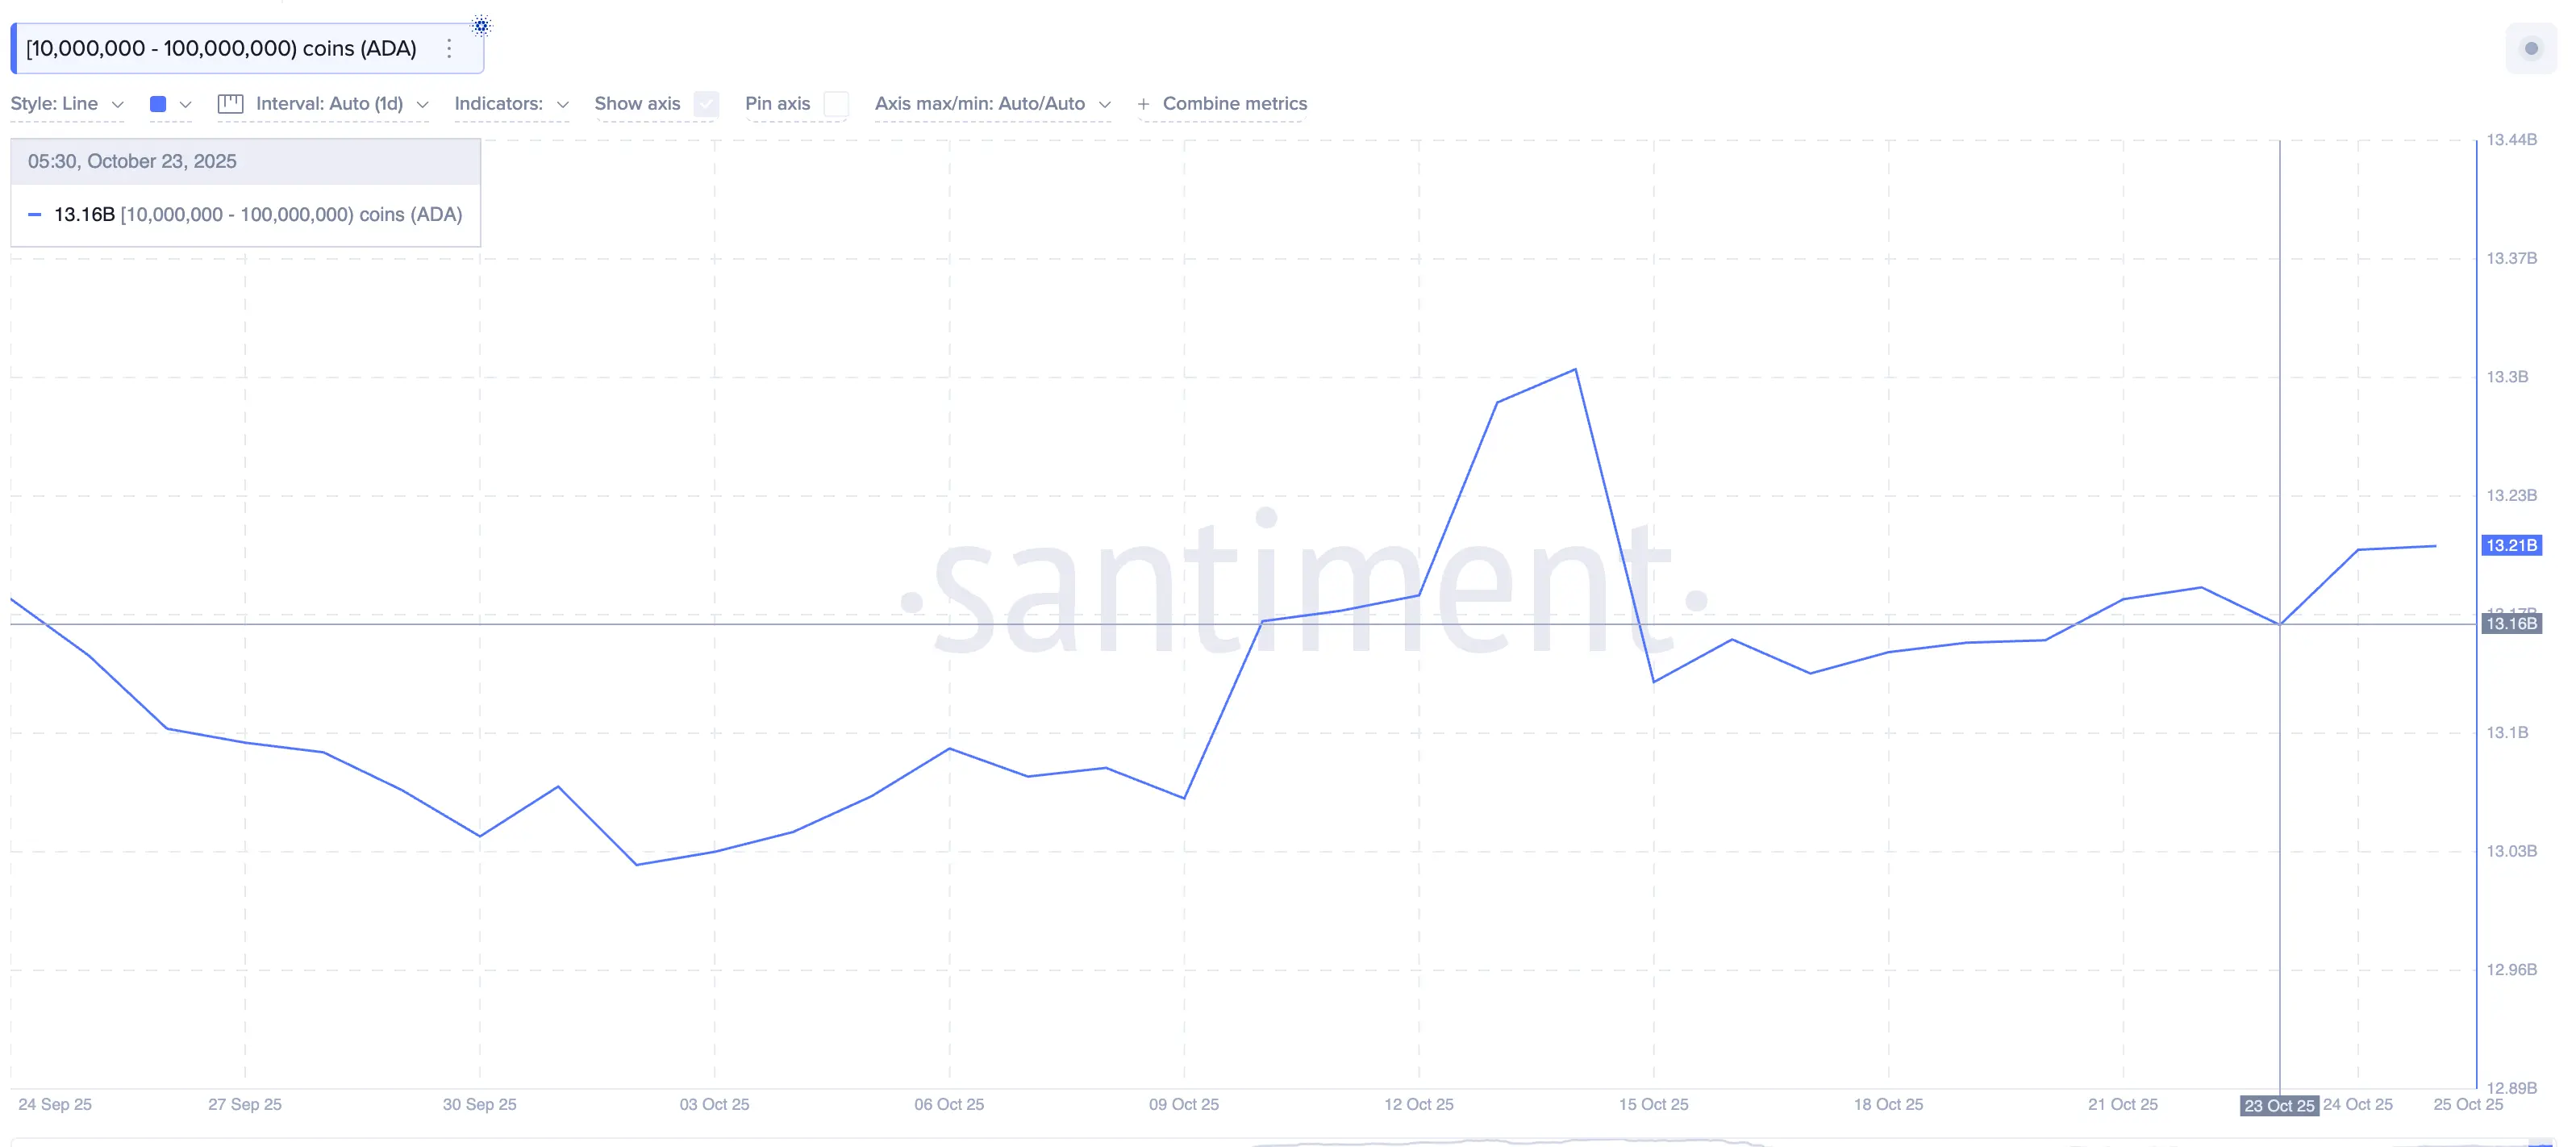Image resolution: width=2576 pixels, height=1147 pixels.
Task: Click the round gray icon at top right
Action: 2531,48
